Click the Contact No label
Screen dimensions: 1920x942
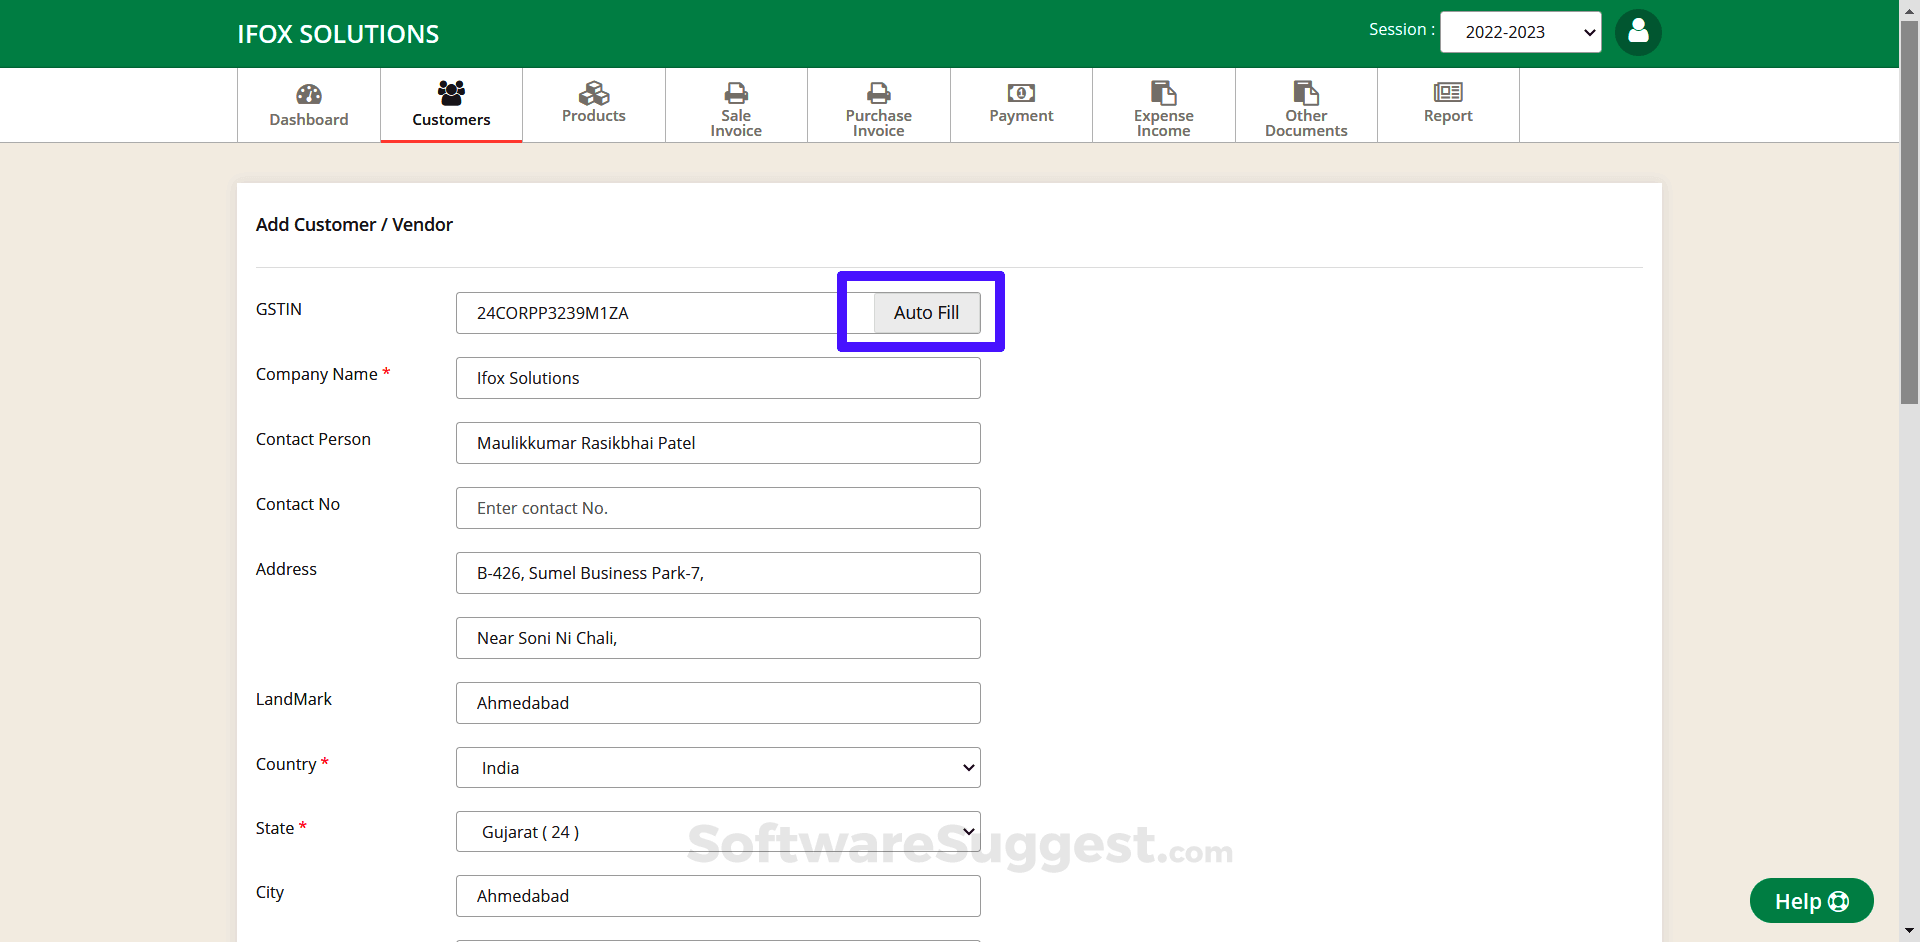(x=298, y=504)
